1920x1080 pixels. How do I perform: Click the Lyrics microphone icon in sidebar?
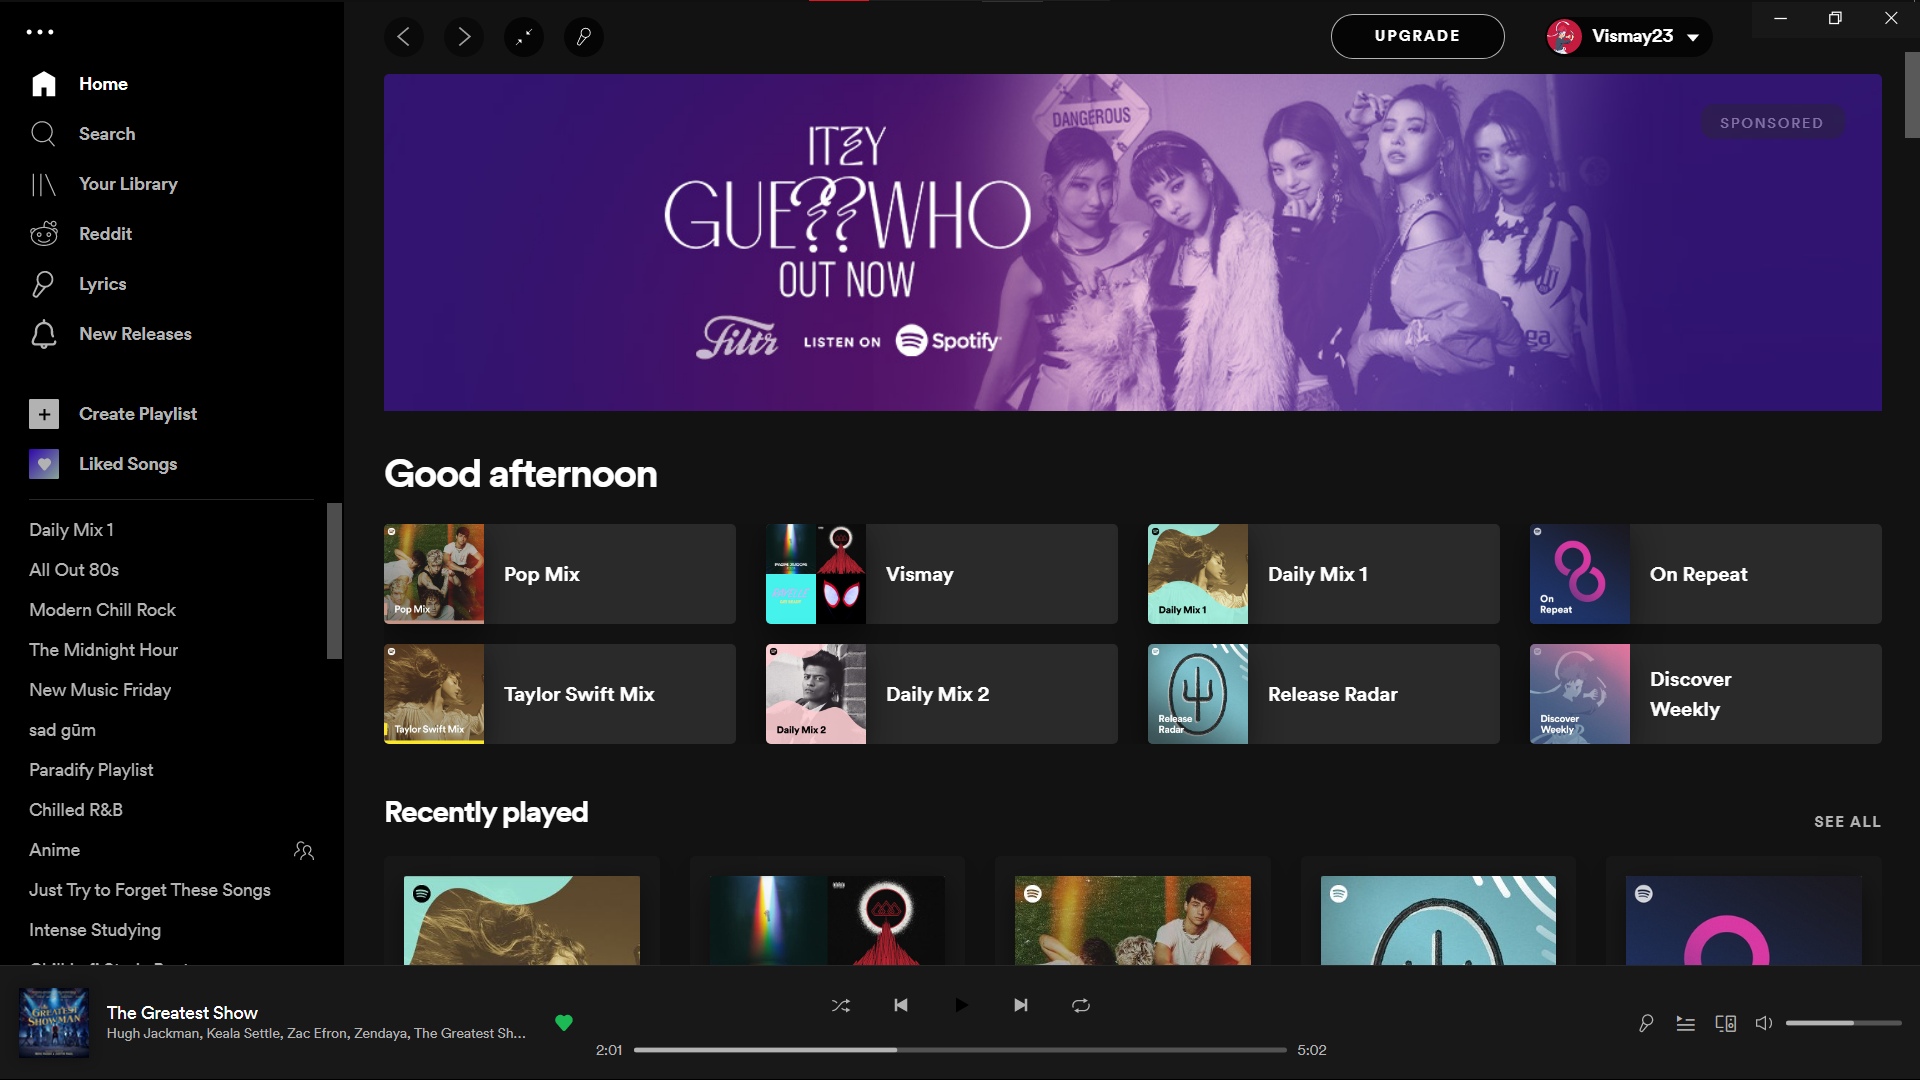coord(44,284)
